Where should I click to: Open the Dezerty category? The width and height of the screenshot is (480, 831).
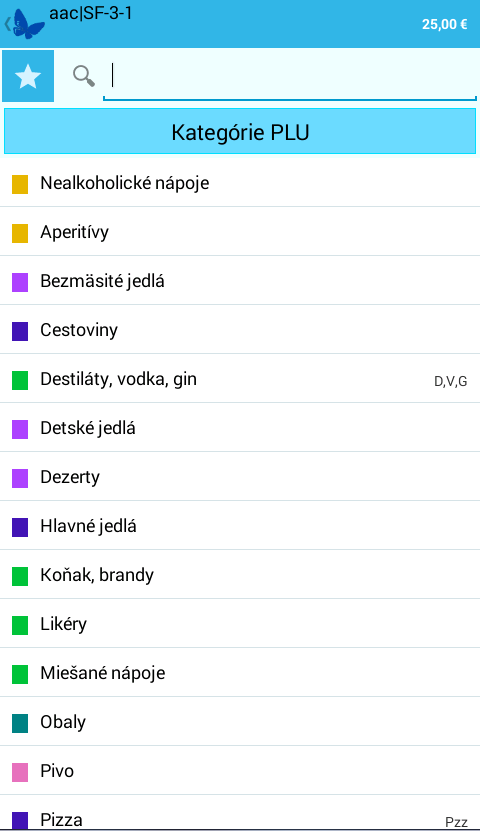pos(240,477)
